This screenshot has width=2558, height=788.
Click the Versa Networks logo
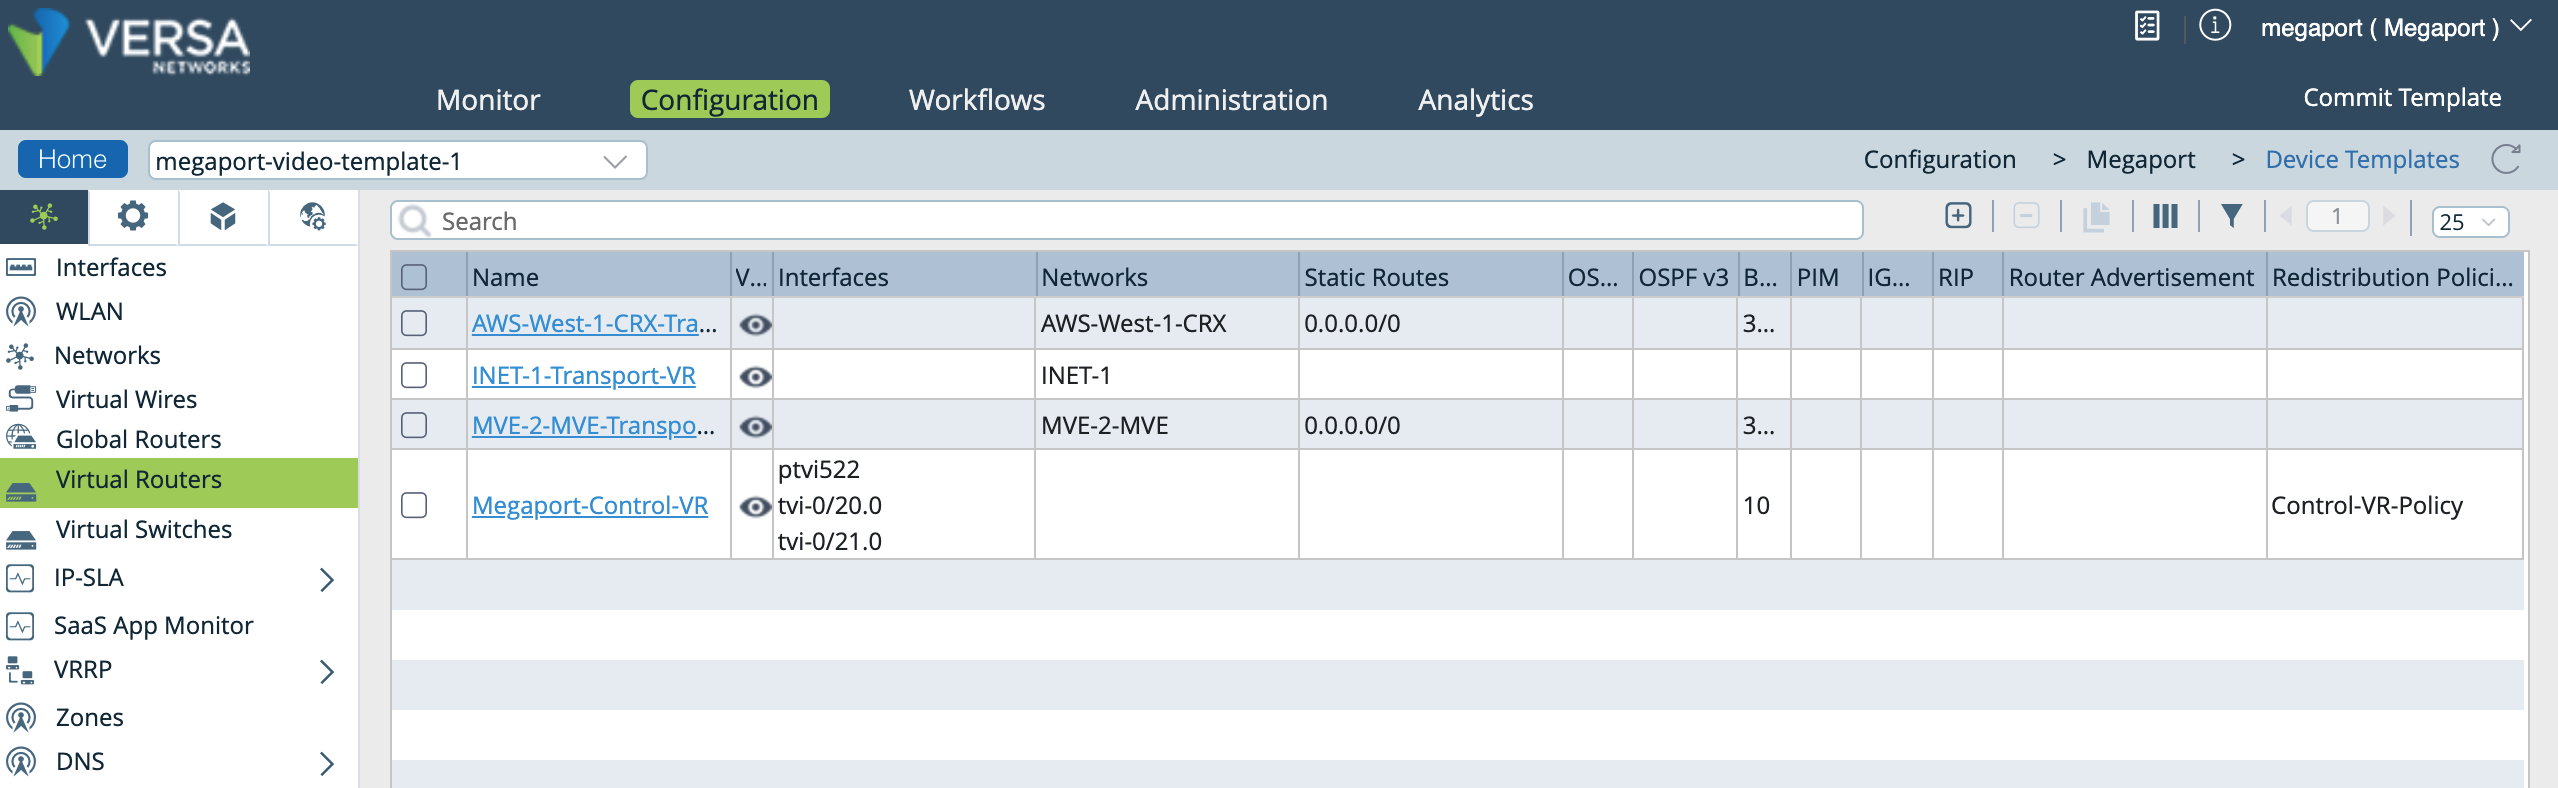click(130, 44)
